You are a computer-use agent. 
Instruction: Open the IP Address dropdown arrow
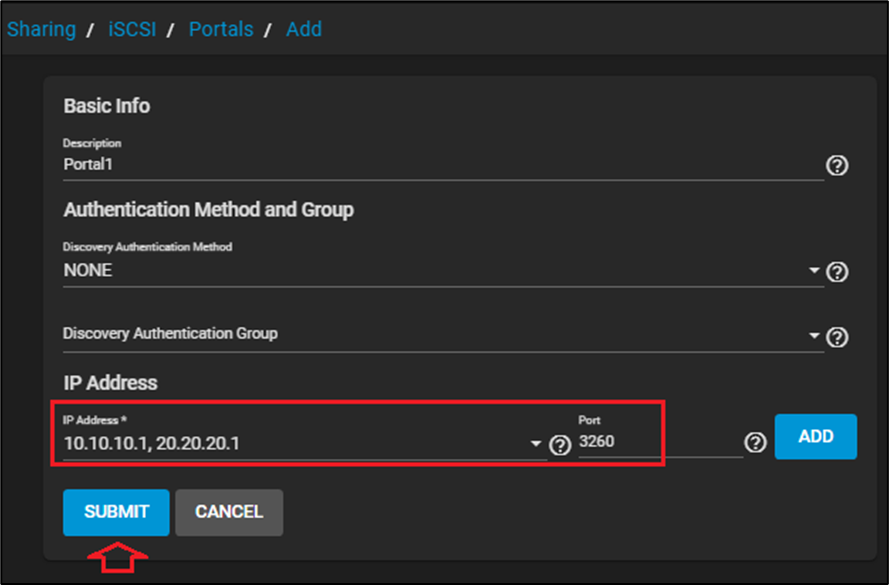pos(536,444)
